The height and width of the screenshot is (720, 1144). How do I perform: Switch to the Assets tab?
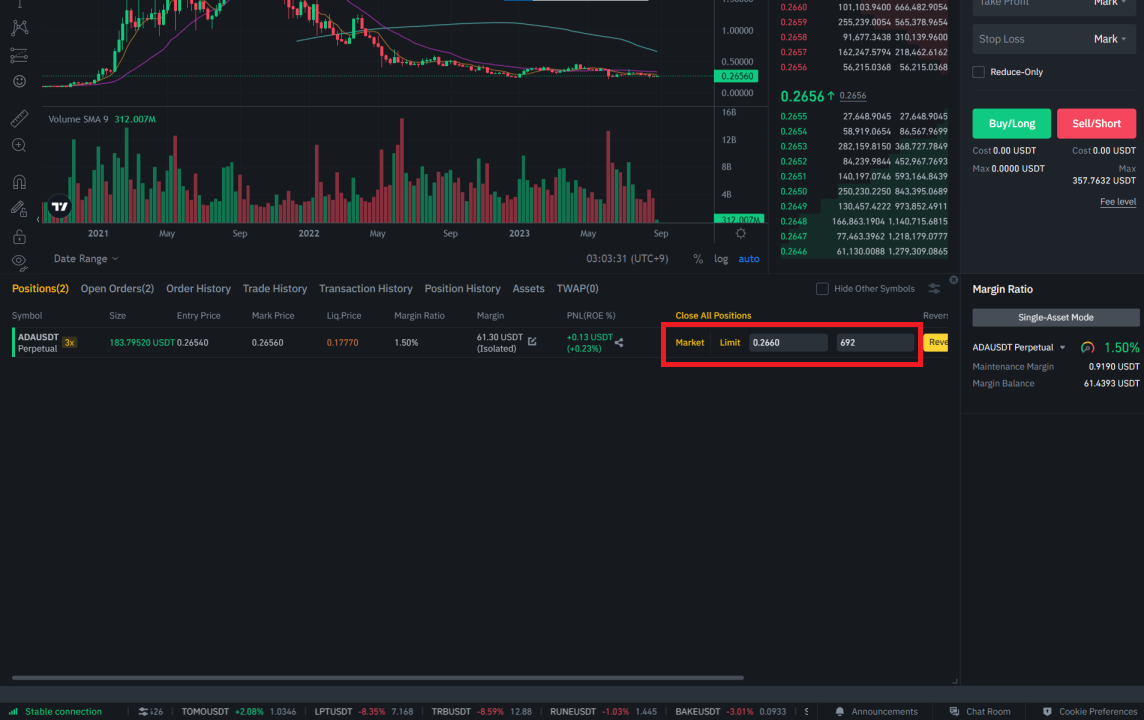pyautogui.click(x=528, y=288)
